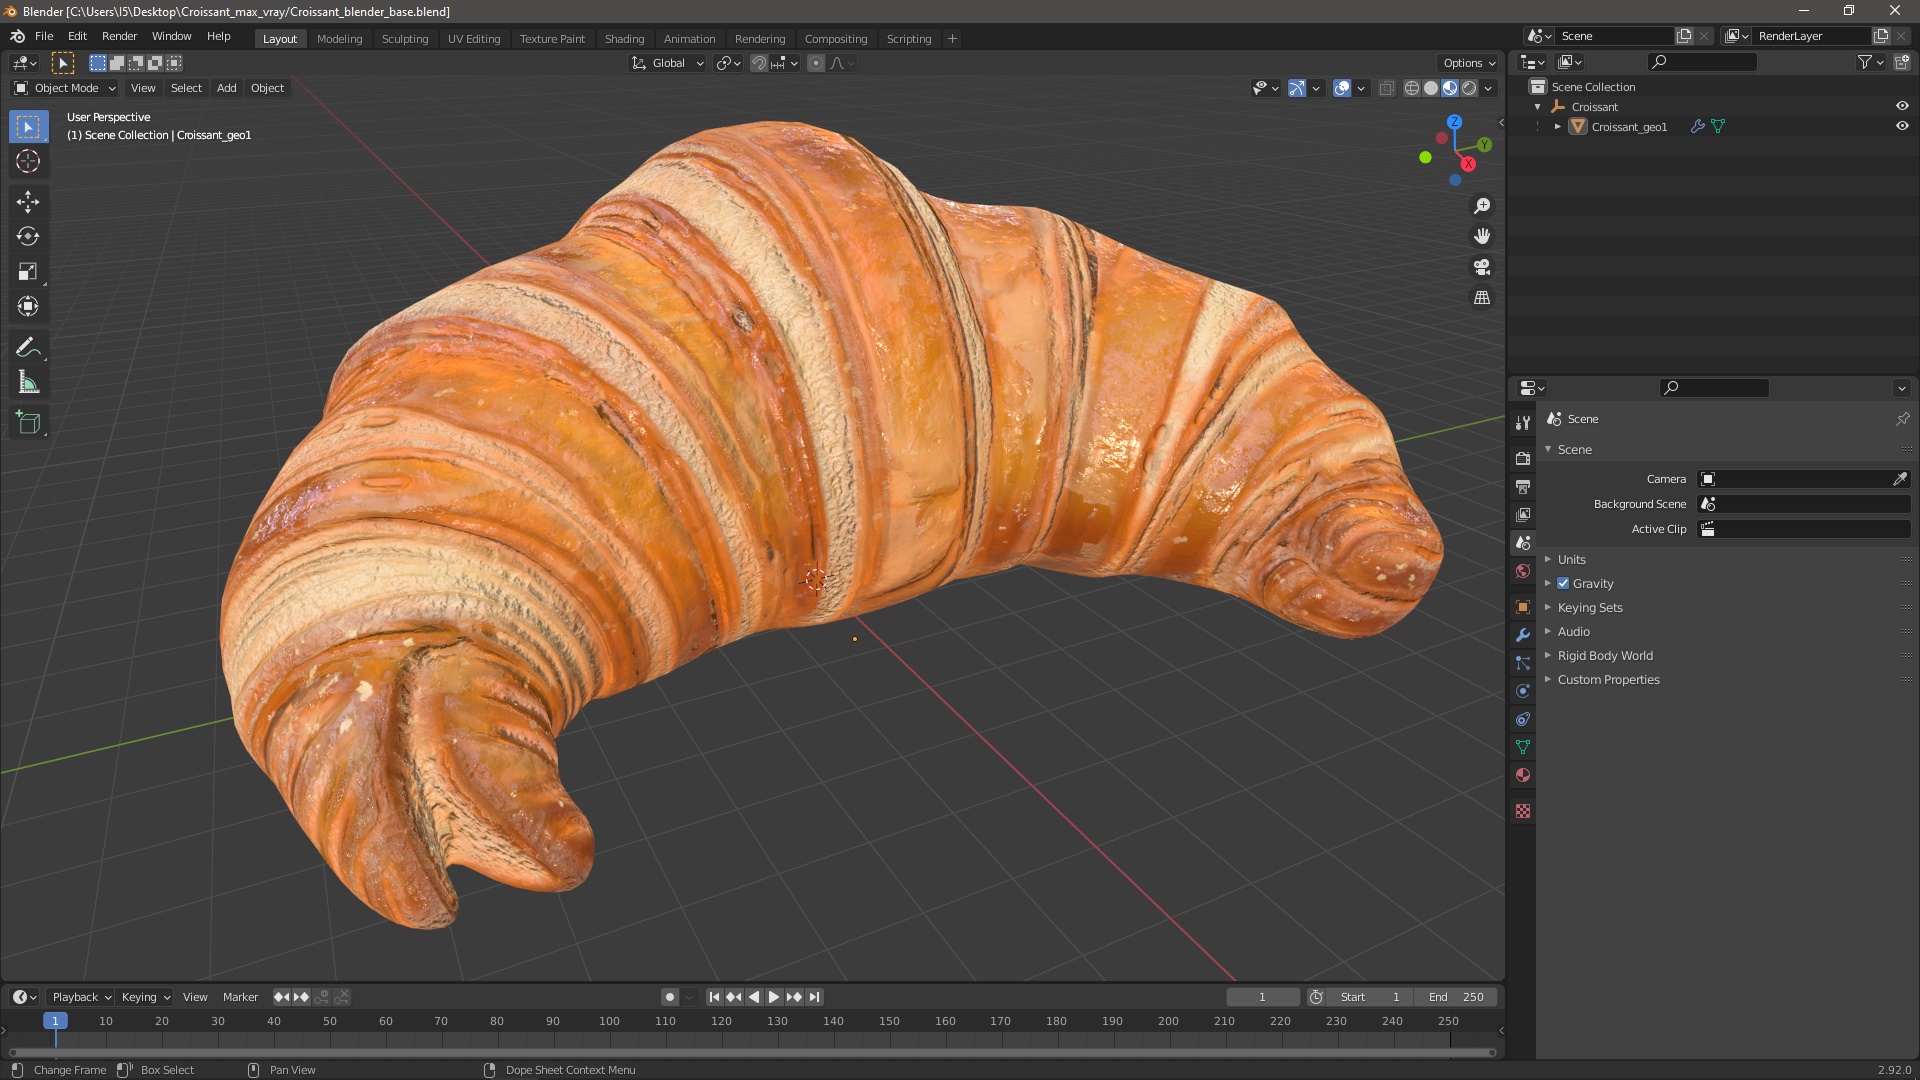Open the Object properties tab
The width and height of the screenshot is (1920, 1080).
(1523, 607)
